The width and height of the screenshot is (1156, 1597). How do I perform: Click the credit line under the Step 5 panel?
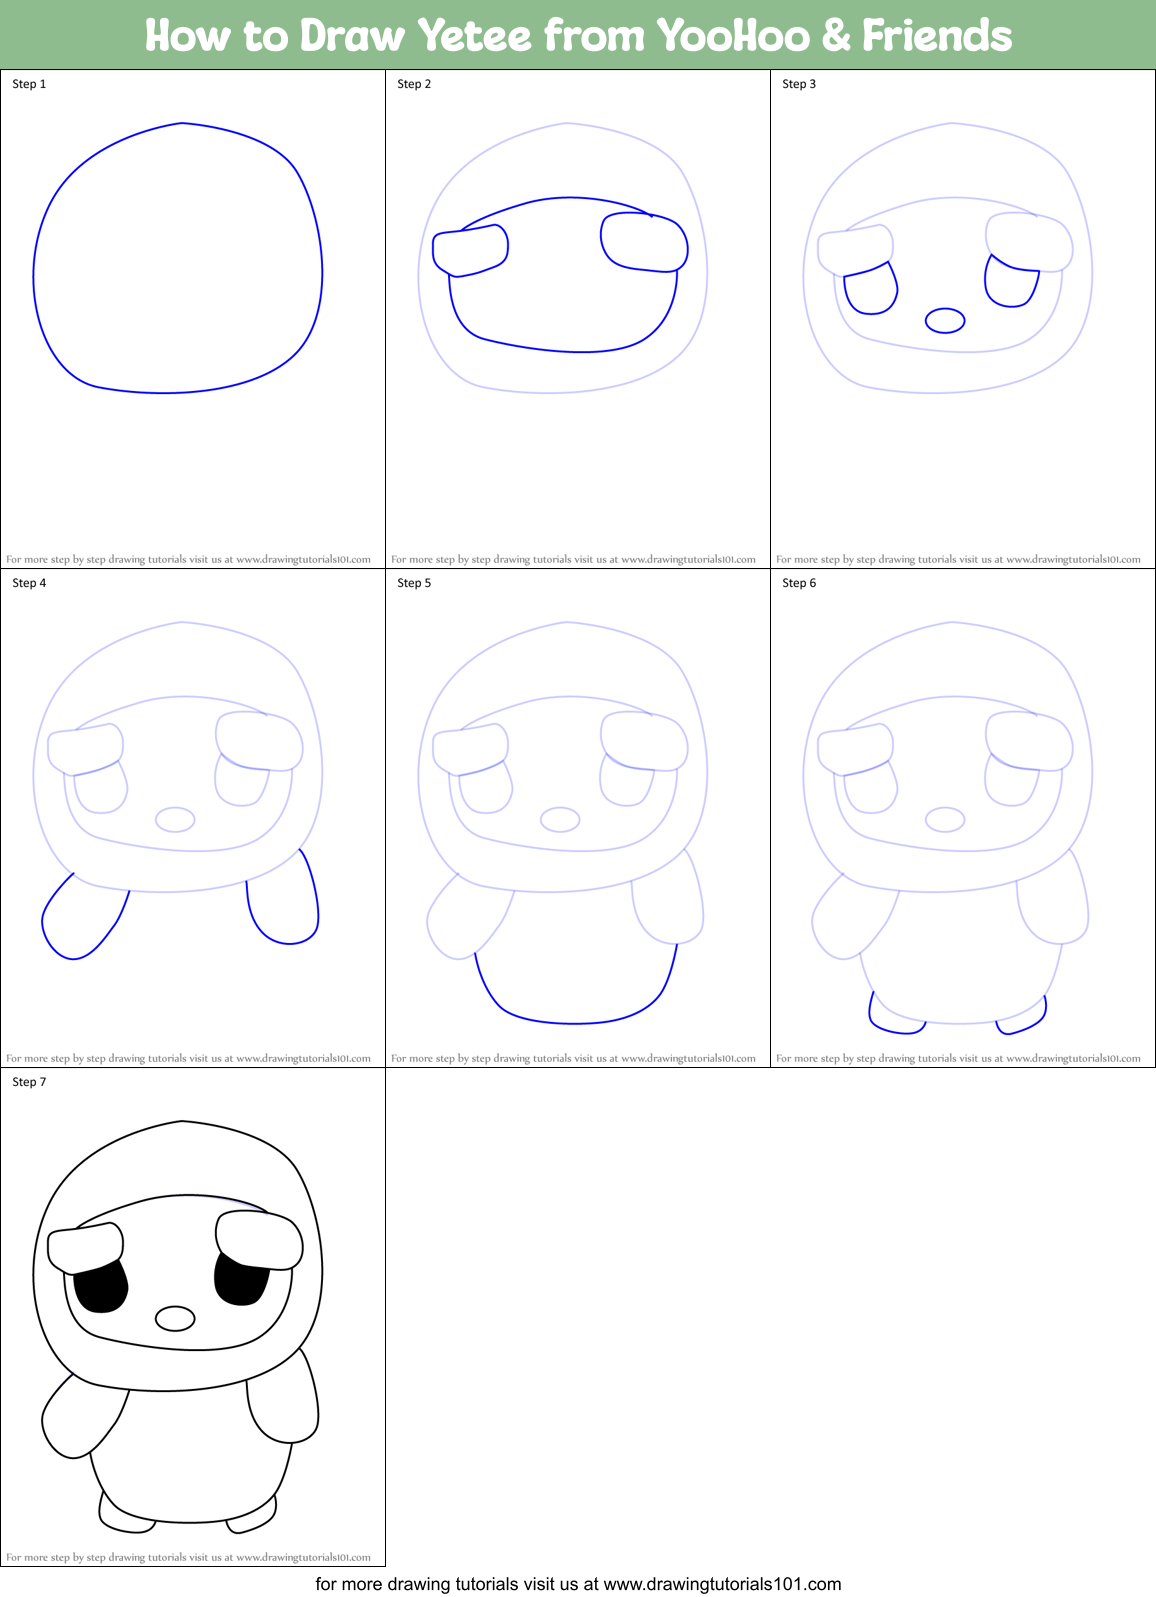pyautogui.click(x=573, y=1059)
